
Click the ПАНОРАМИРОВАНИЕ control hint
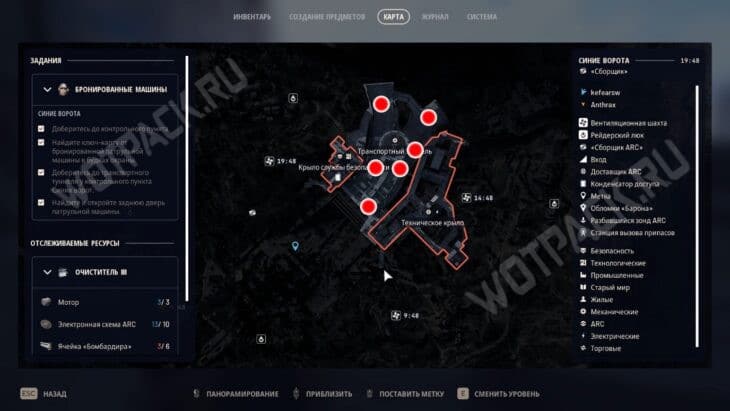(x=236, y=394)
